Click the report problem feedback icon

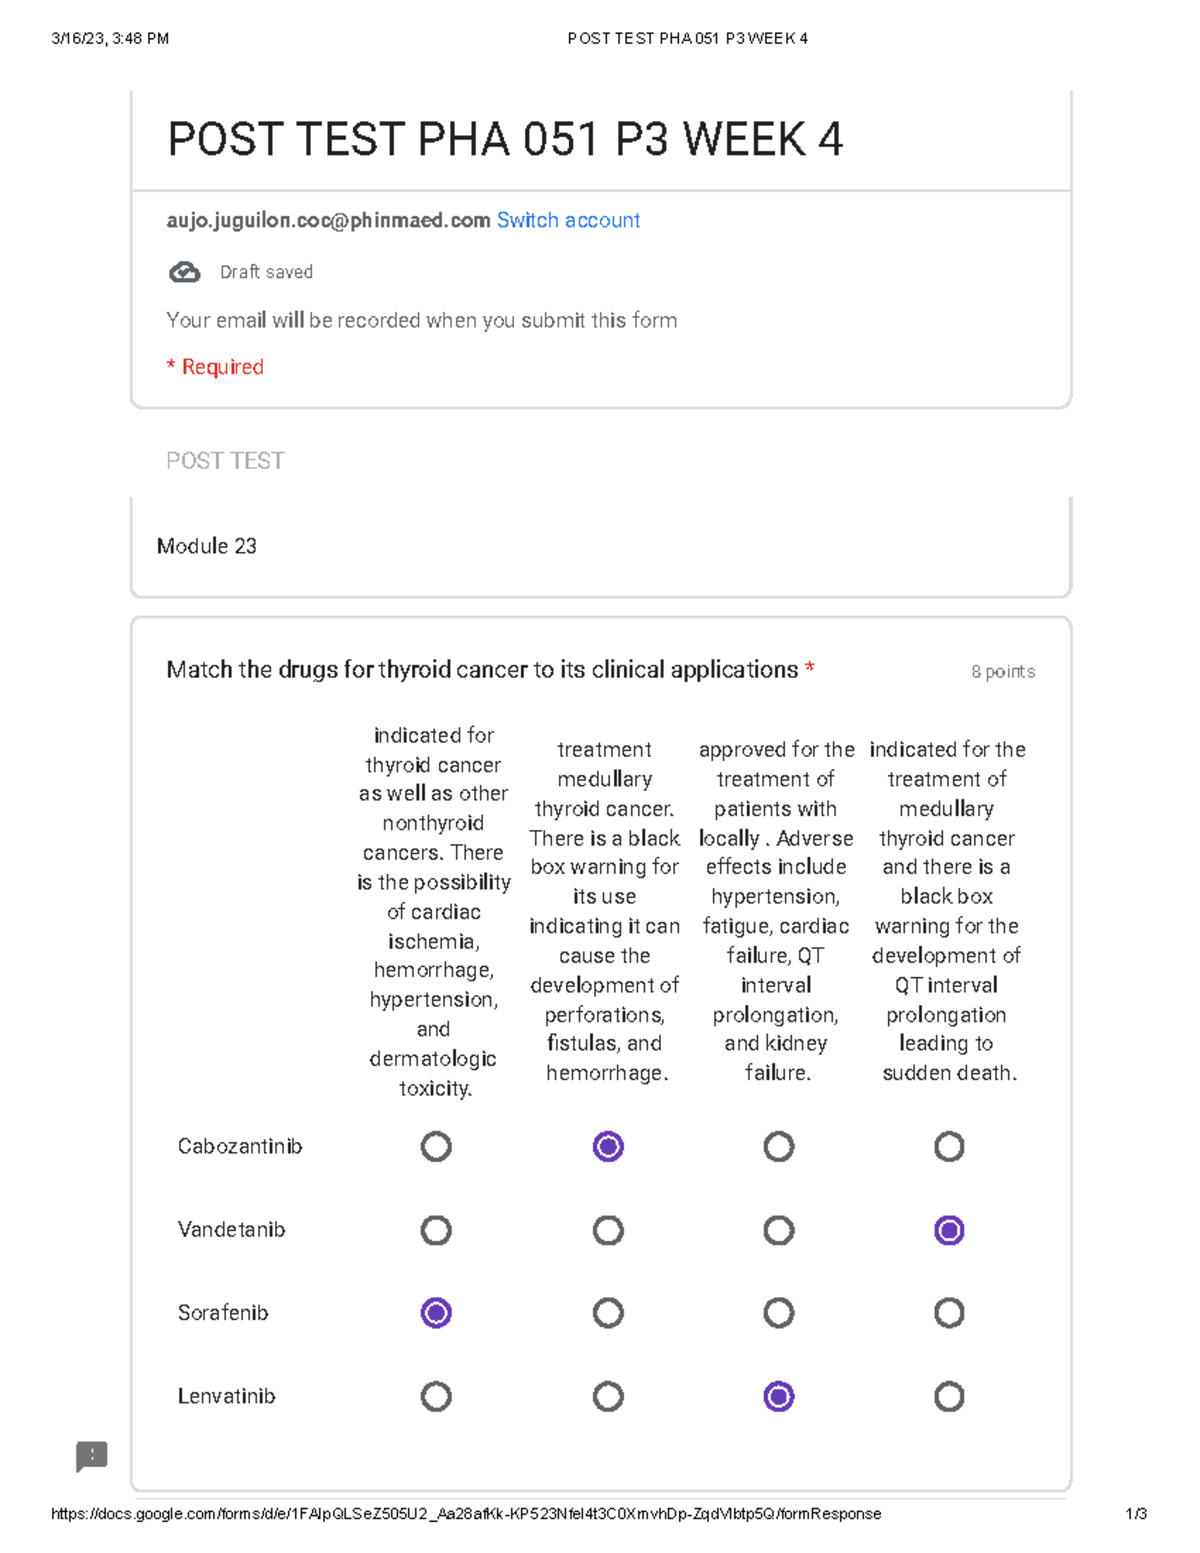(x=92, y=1456)
